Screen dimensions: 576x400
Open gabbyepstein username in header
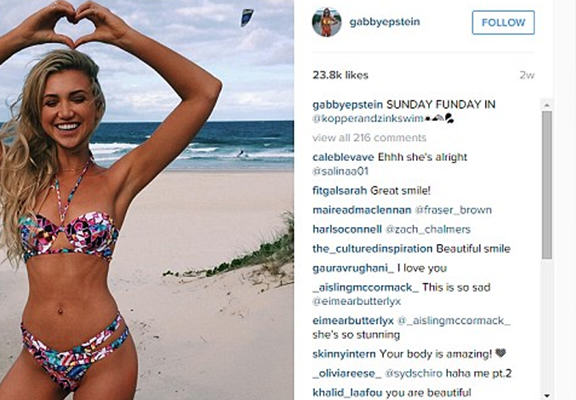[385, 22]
